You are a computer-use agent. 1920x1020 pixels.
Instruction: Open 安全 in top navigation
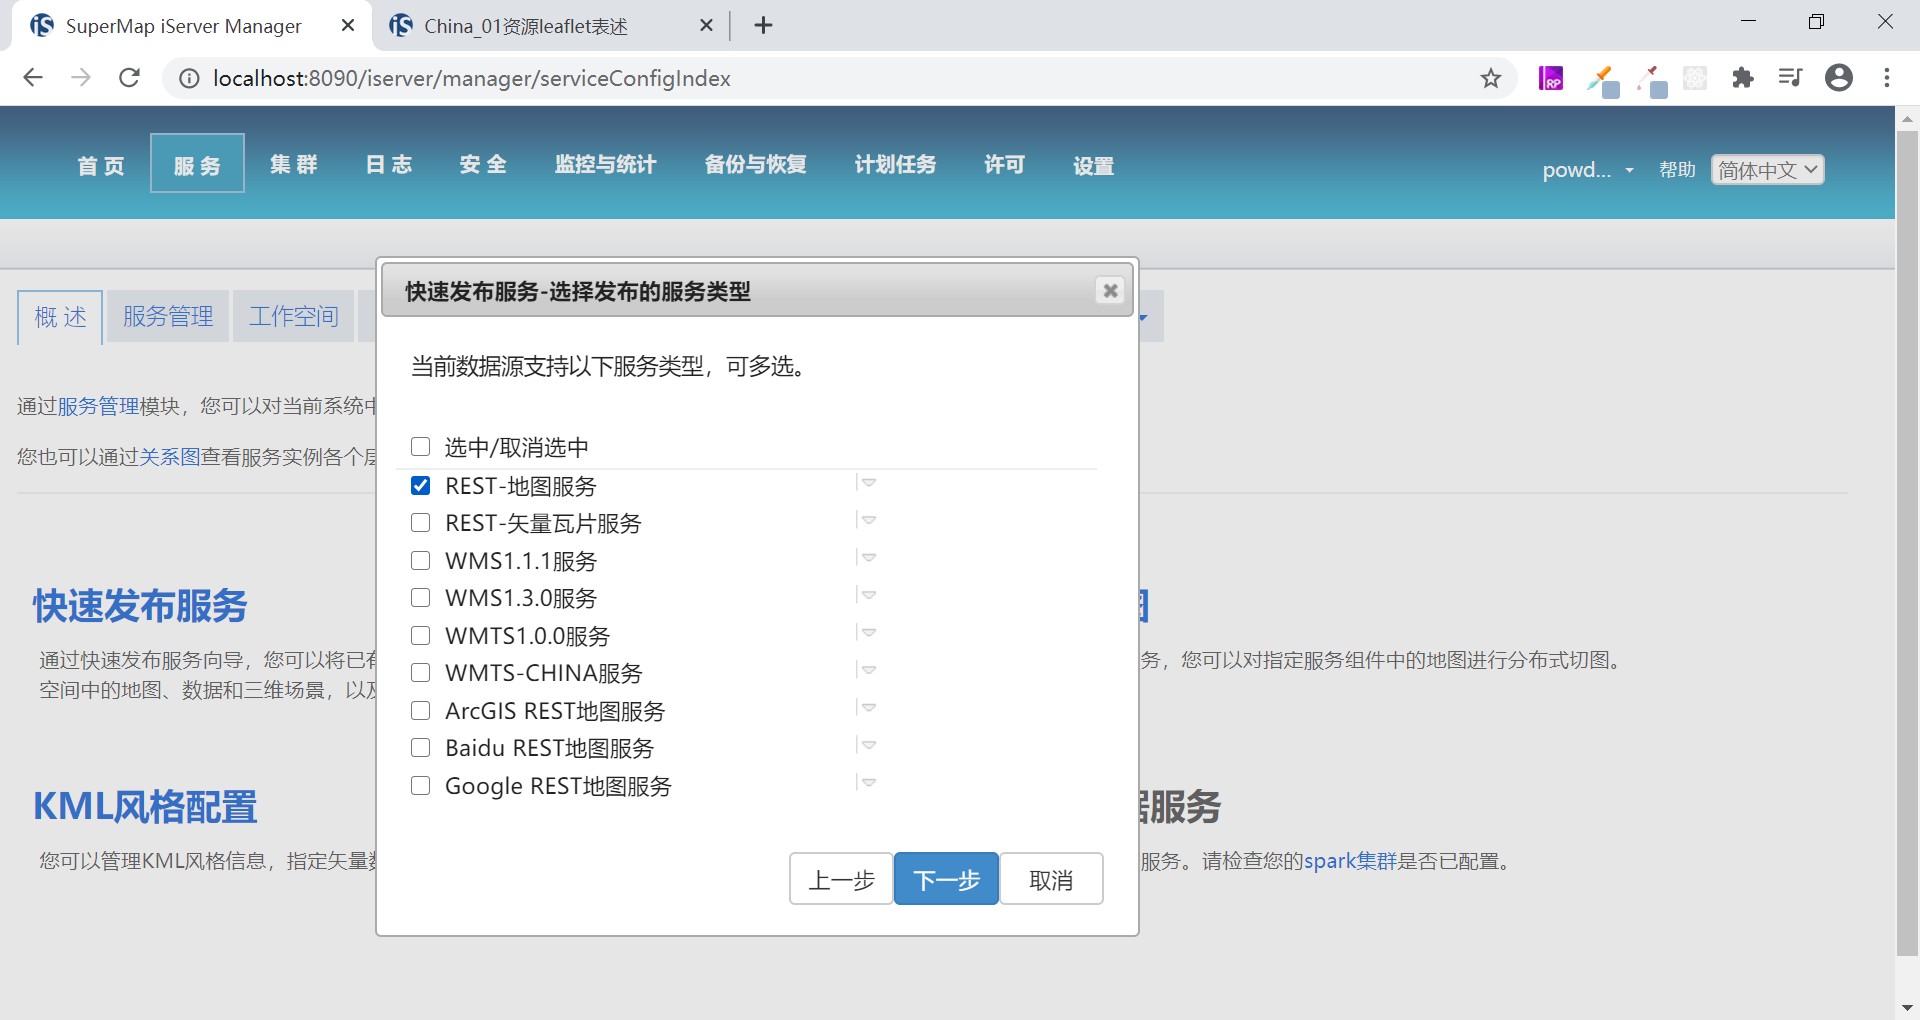(483, 165)
